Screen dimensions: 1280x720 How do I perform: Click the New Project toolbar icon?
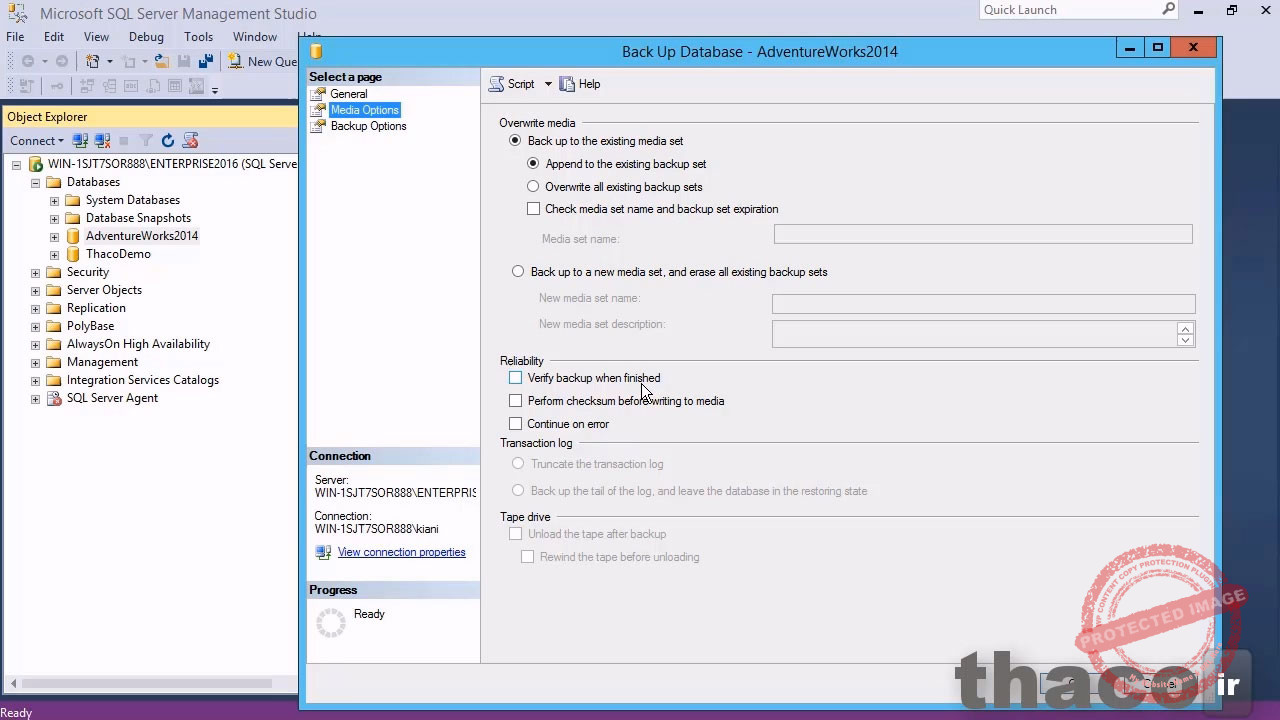(93, 62)
